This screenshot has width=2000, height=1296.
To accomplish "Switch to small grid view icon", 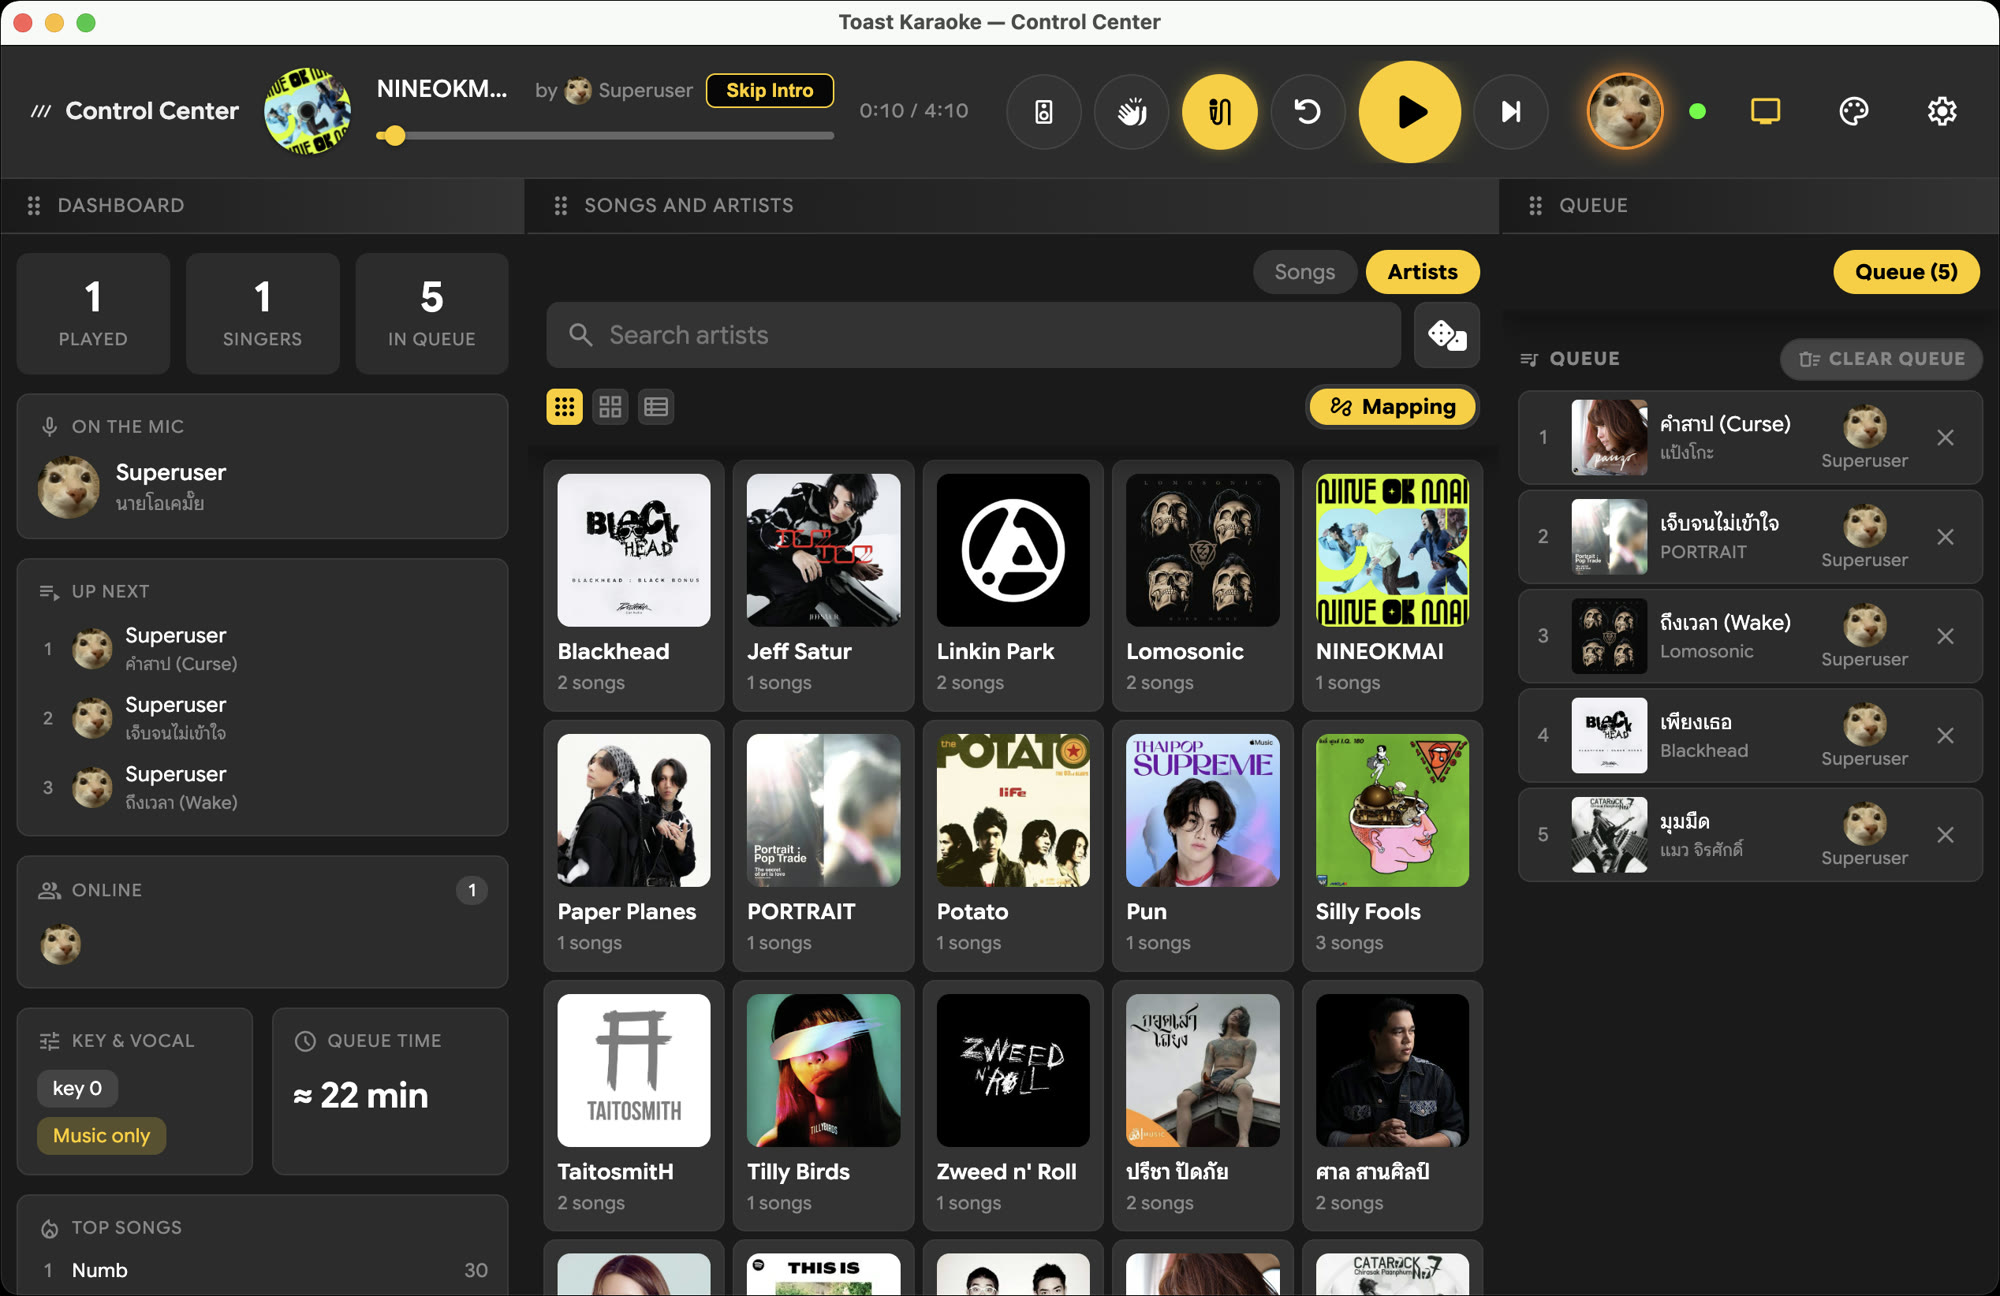I will coord(564,407).
